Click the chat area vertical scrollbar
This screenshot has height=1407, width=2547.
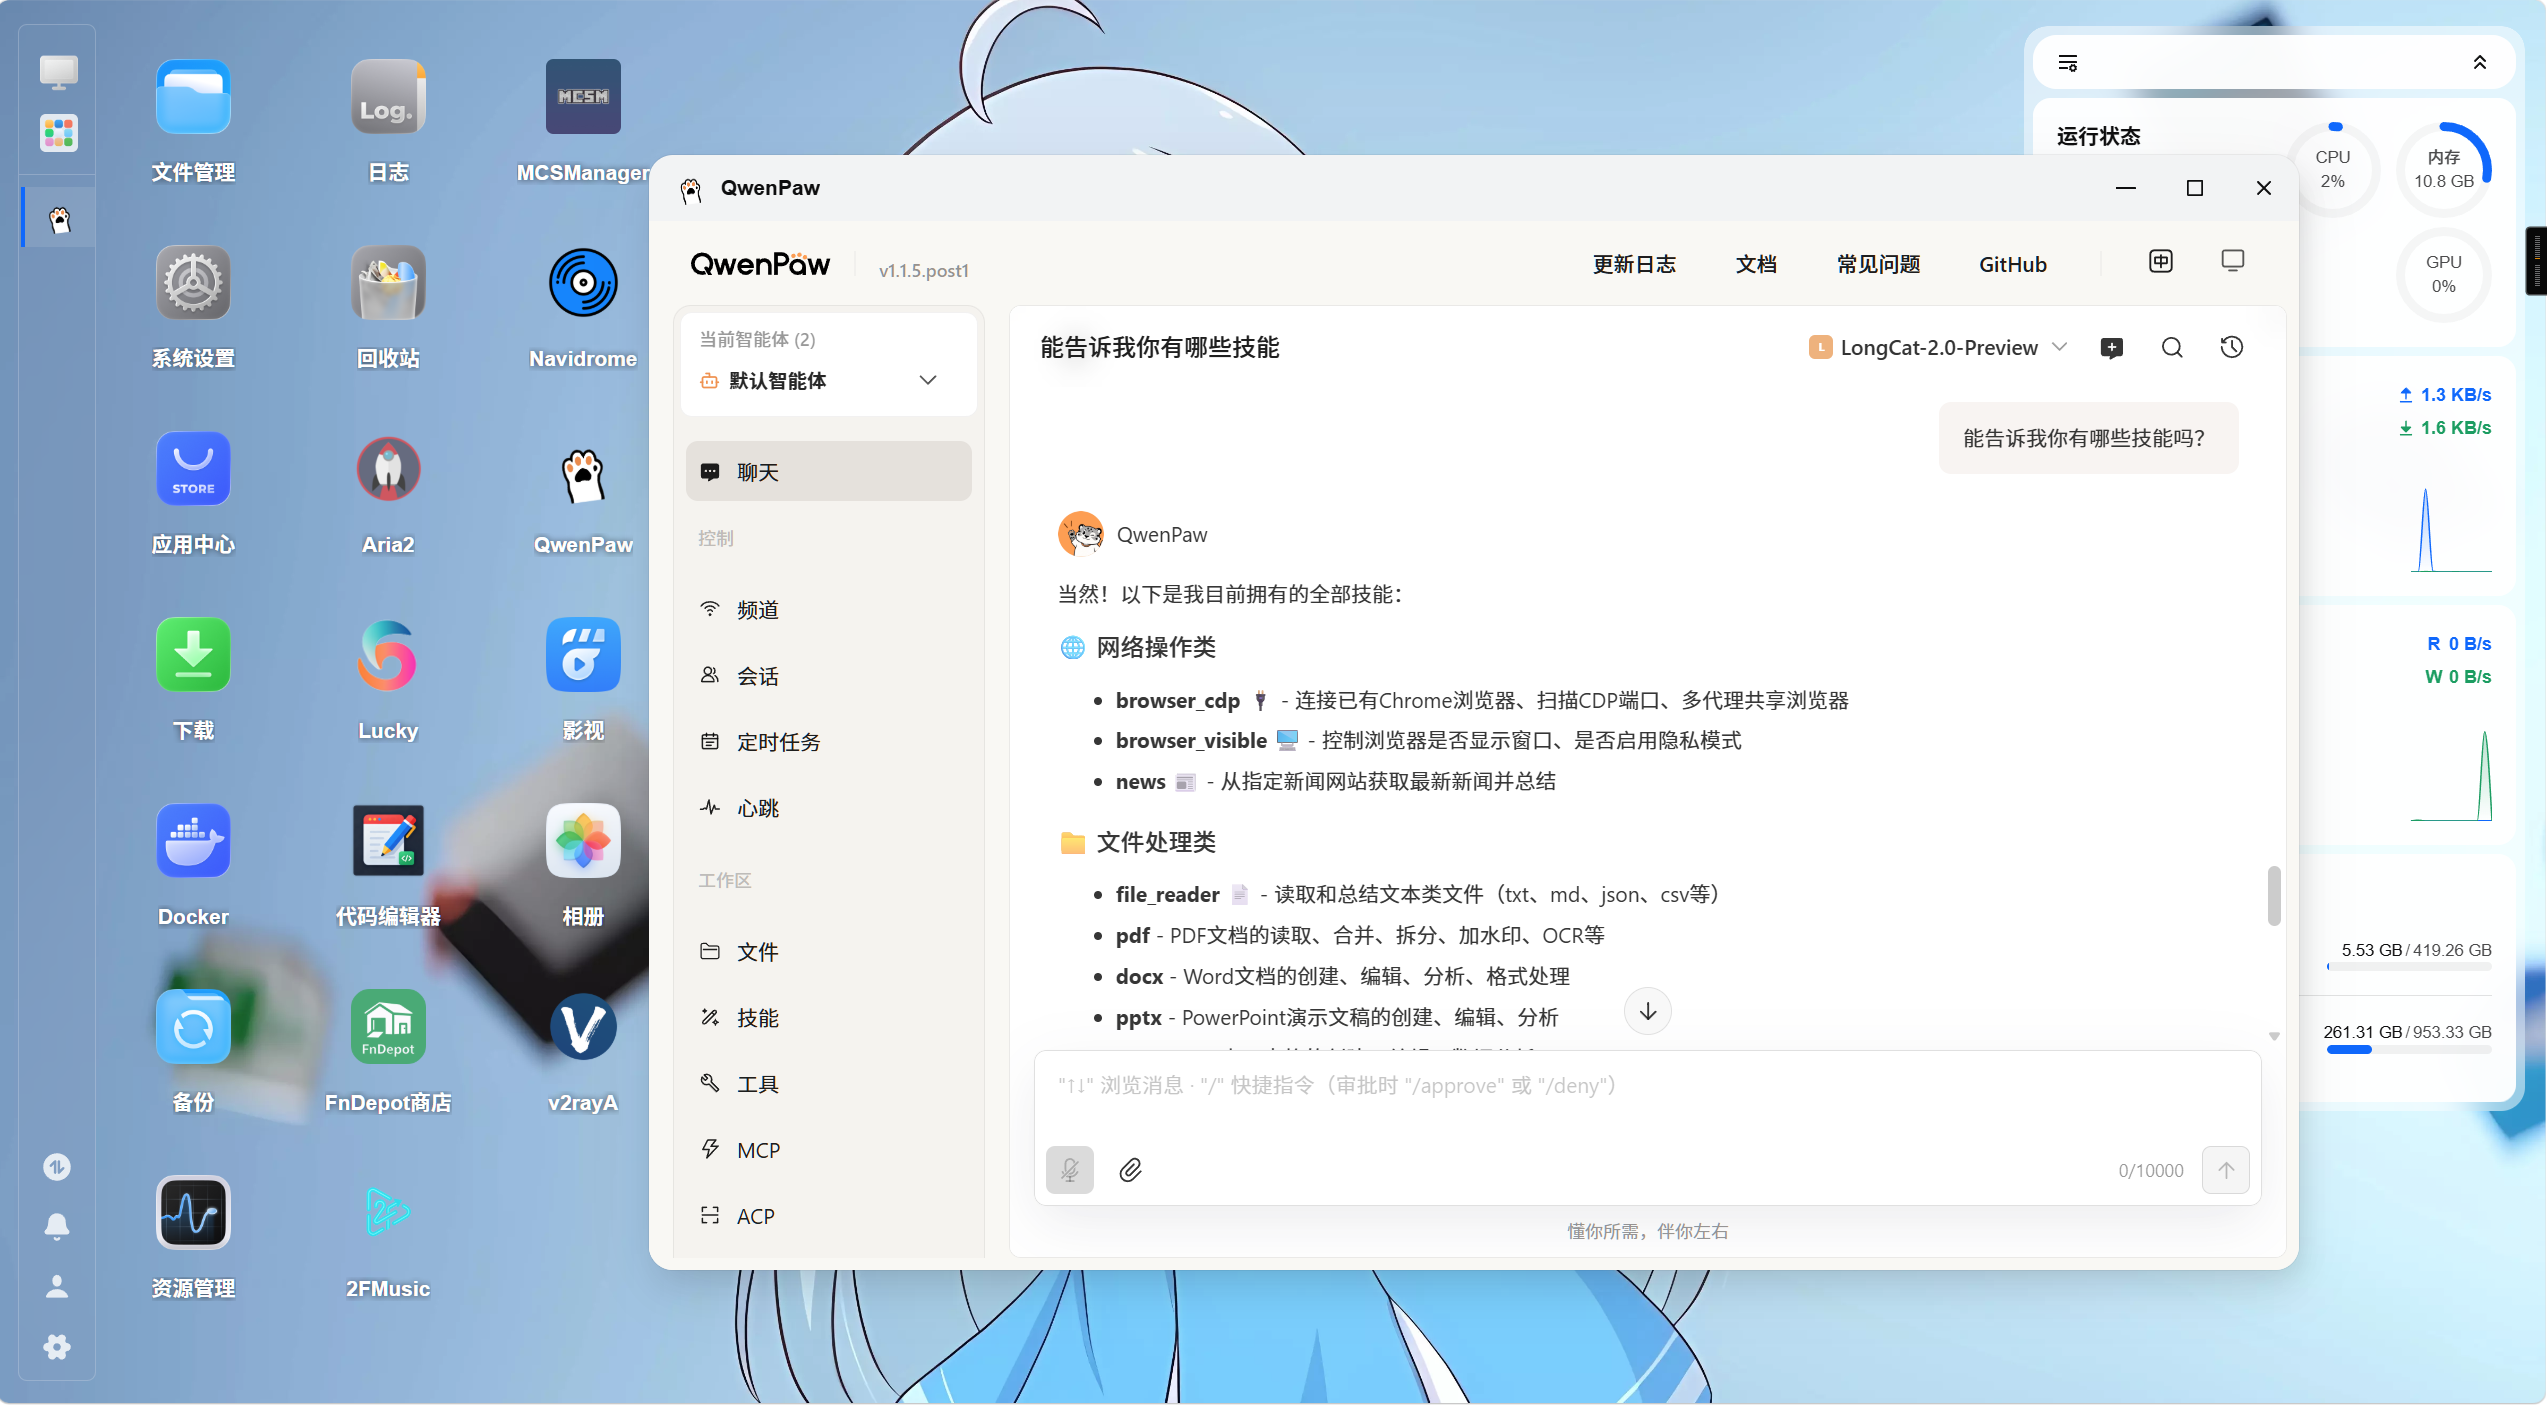(x=2274, y=896)
